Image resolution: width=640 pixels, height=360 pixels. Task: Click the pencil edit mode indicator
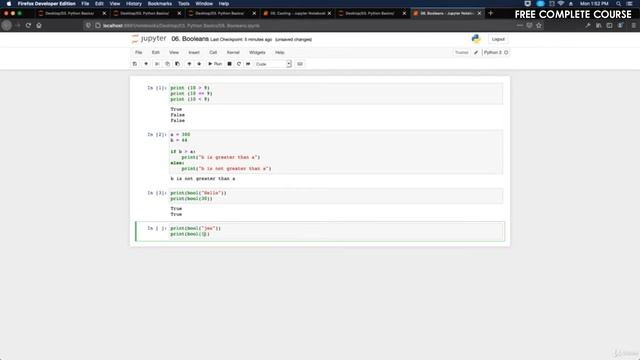[x=476, y=53]
